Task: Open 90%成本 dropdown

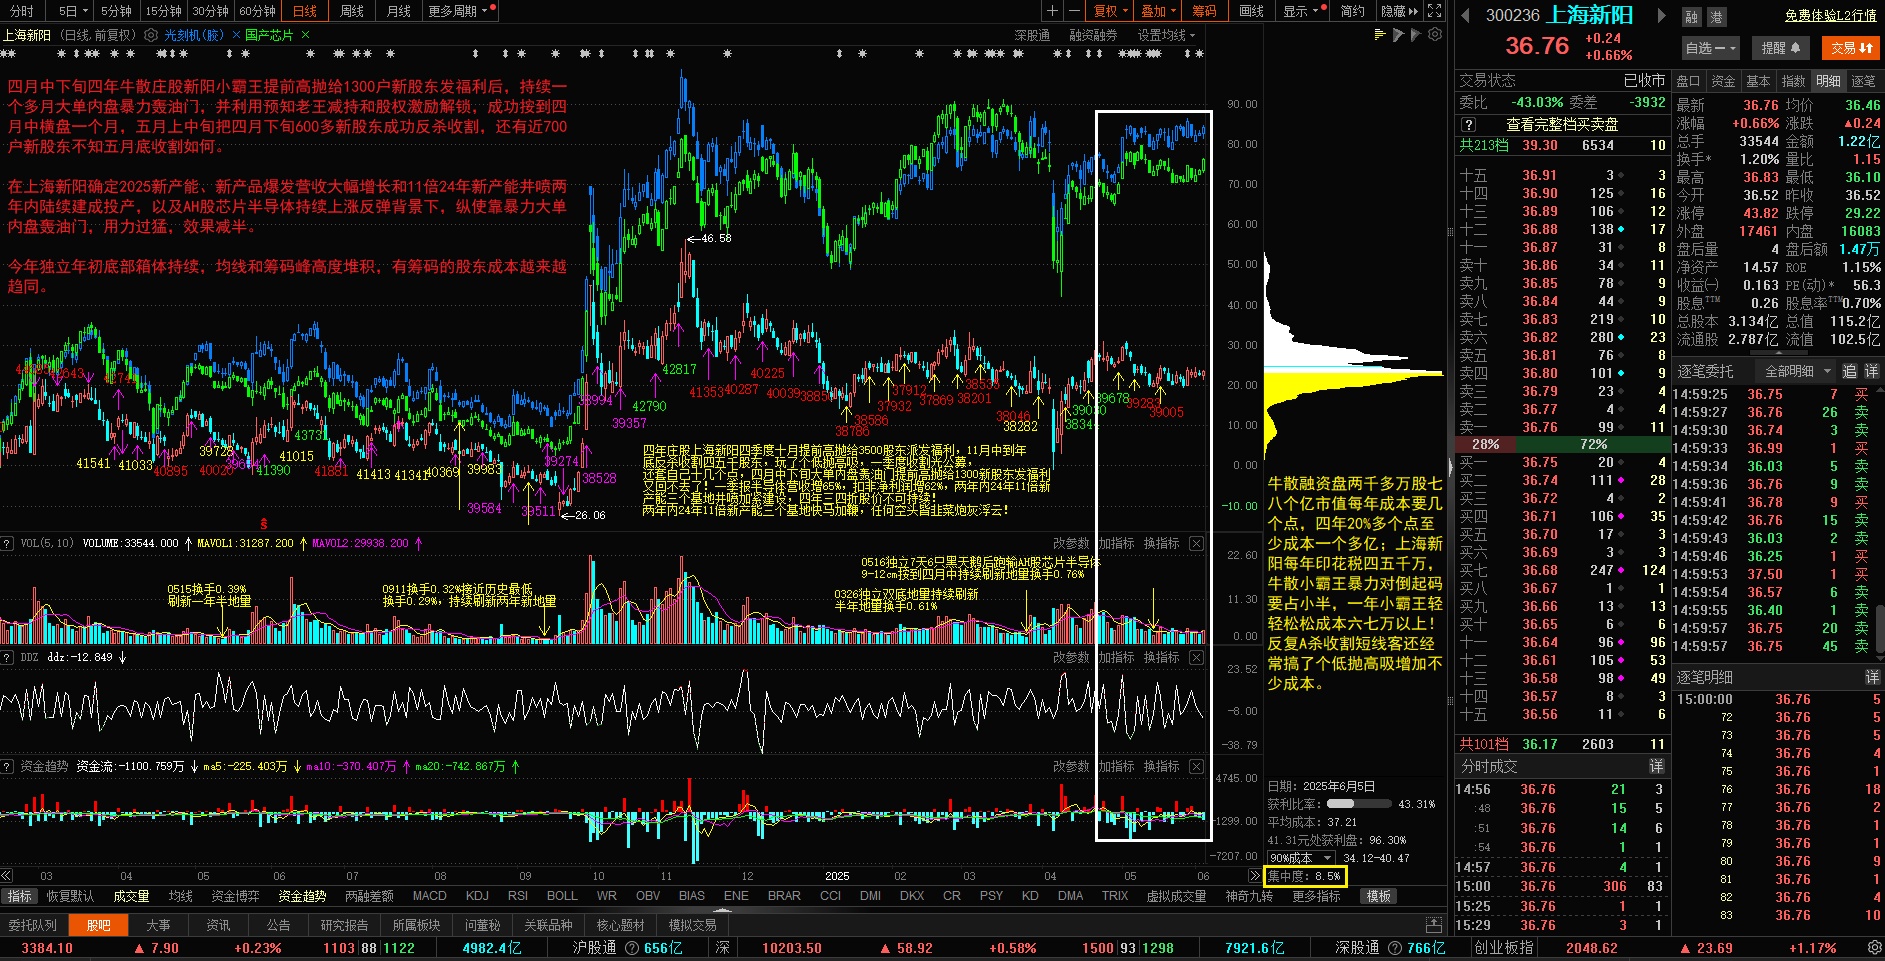Action: point(1301,858)
